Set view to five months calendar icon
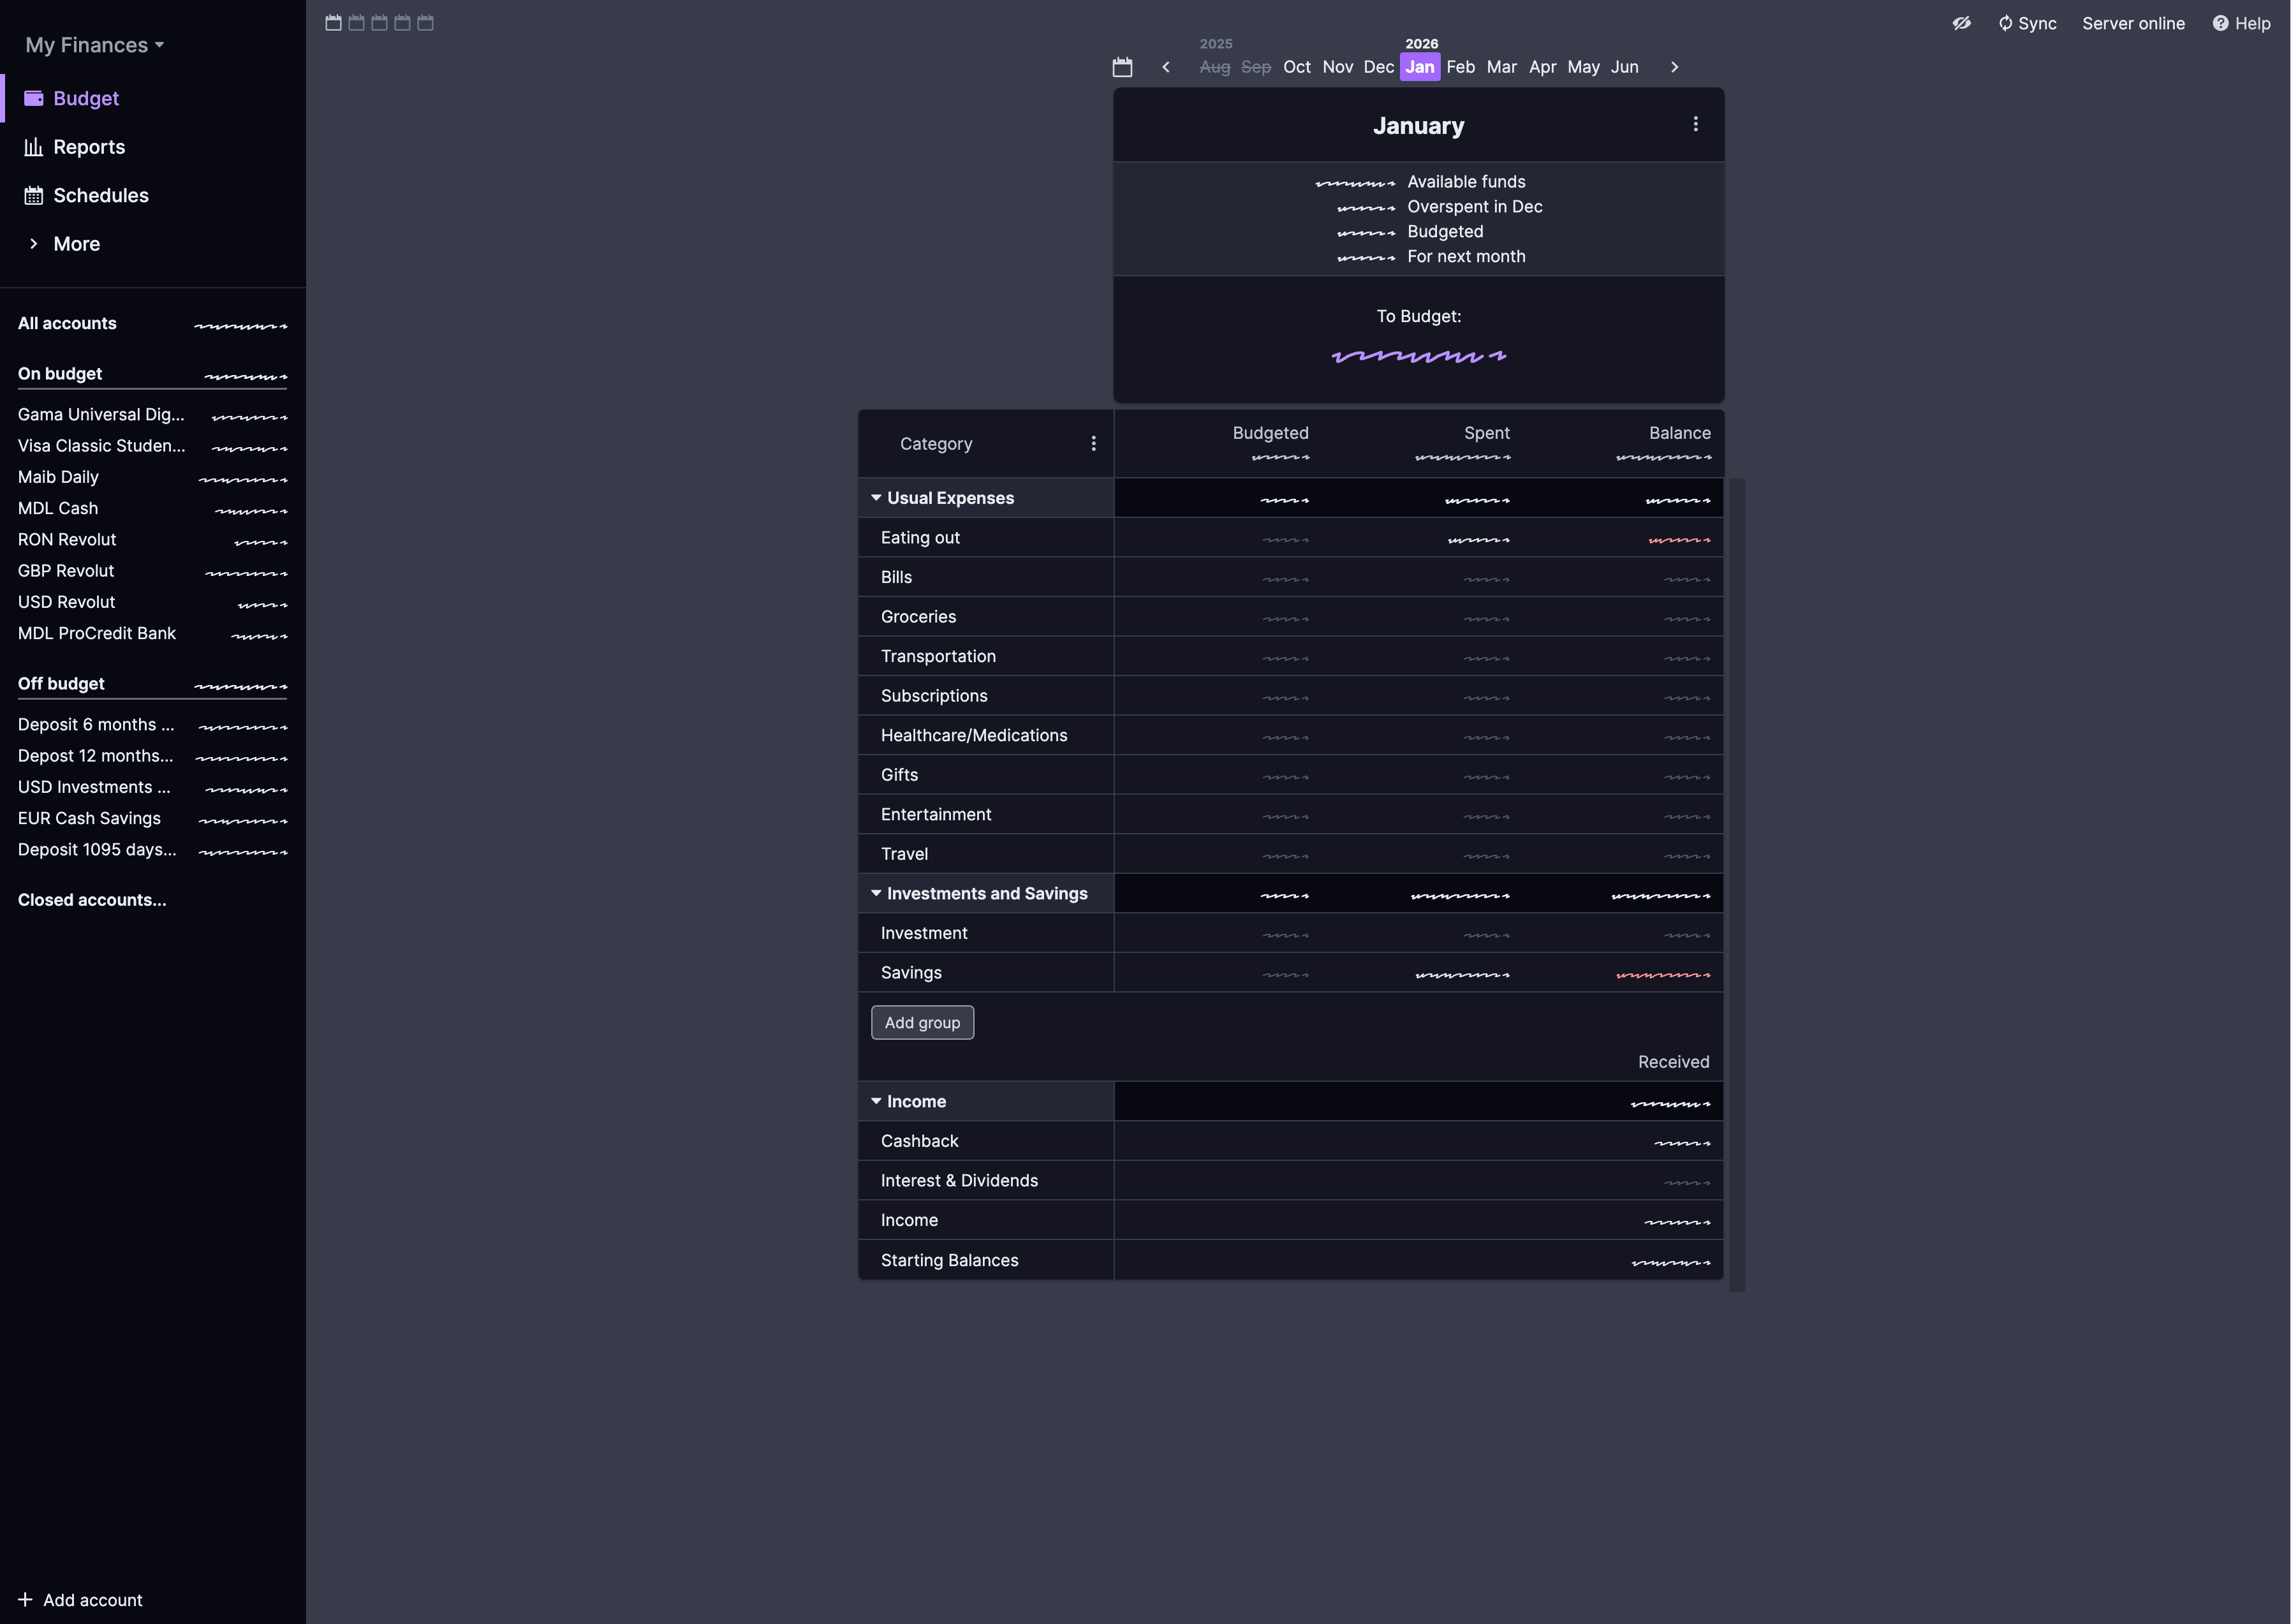 pyautogui.click(x=425, y=23)
